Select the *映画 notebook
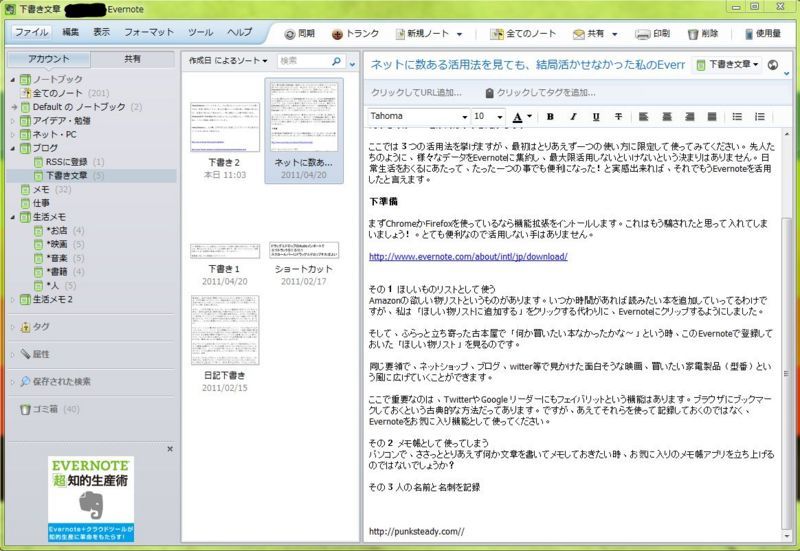The image size is (800, 551). (59, 244)
